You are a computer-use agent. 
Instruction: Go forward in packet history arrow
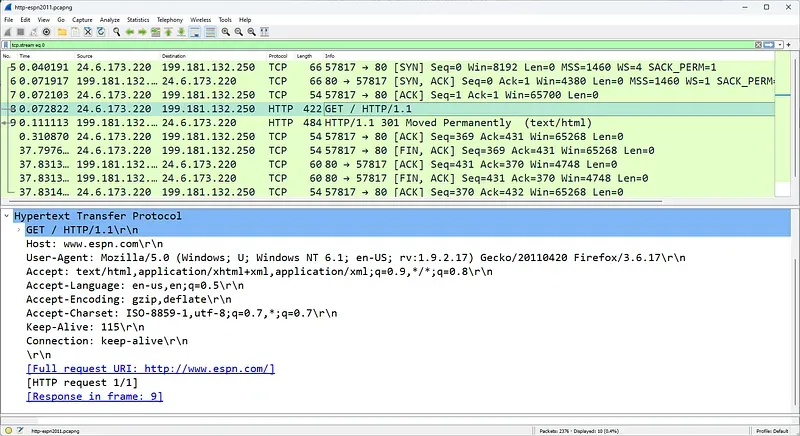(x=142, y=32)
